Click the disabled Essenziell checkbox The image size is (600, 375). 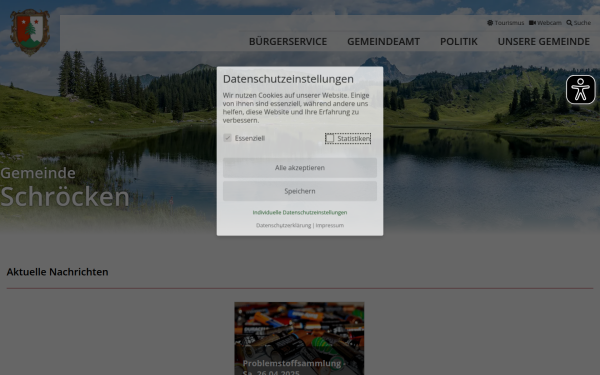tap(227, 138)
